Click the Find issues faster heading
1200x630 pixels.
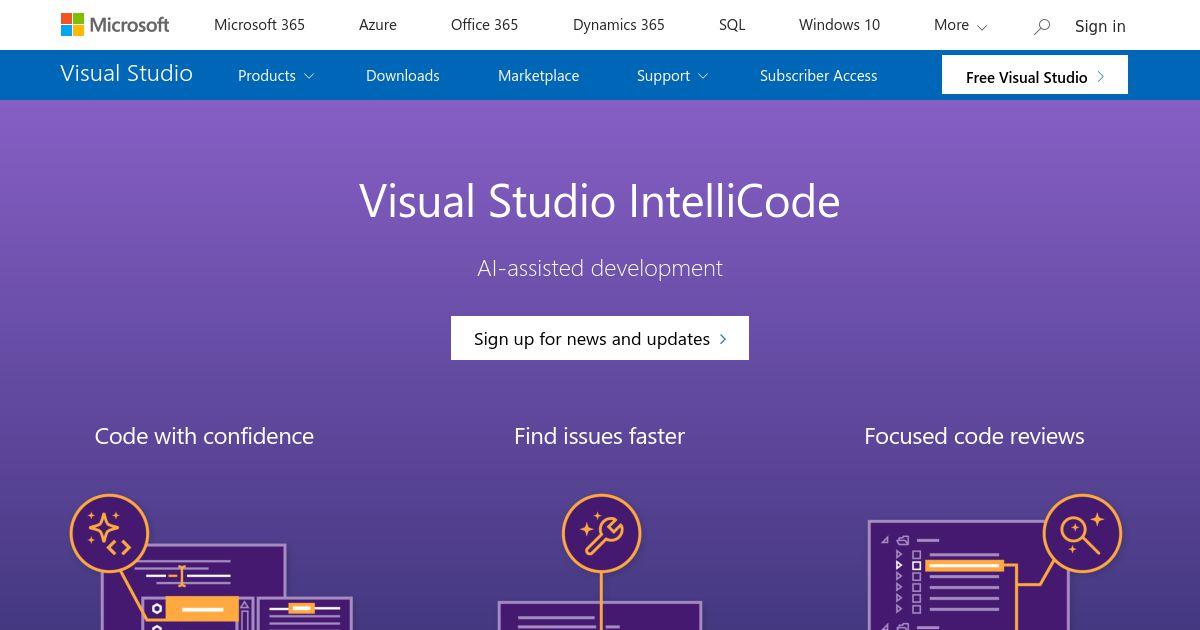[x=599, y=436]
